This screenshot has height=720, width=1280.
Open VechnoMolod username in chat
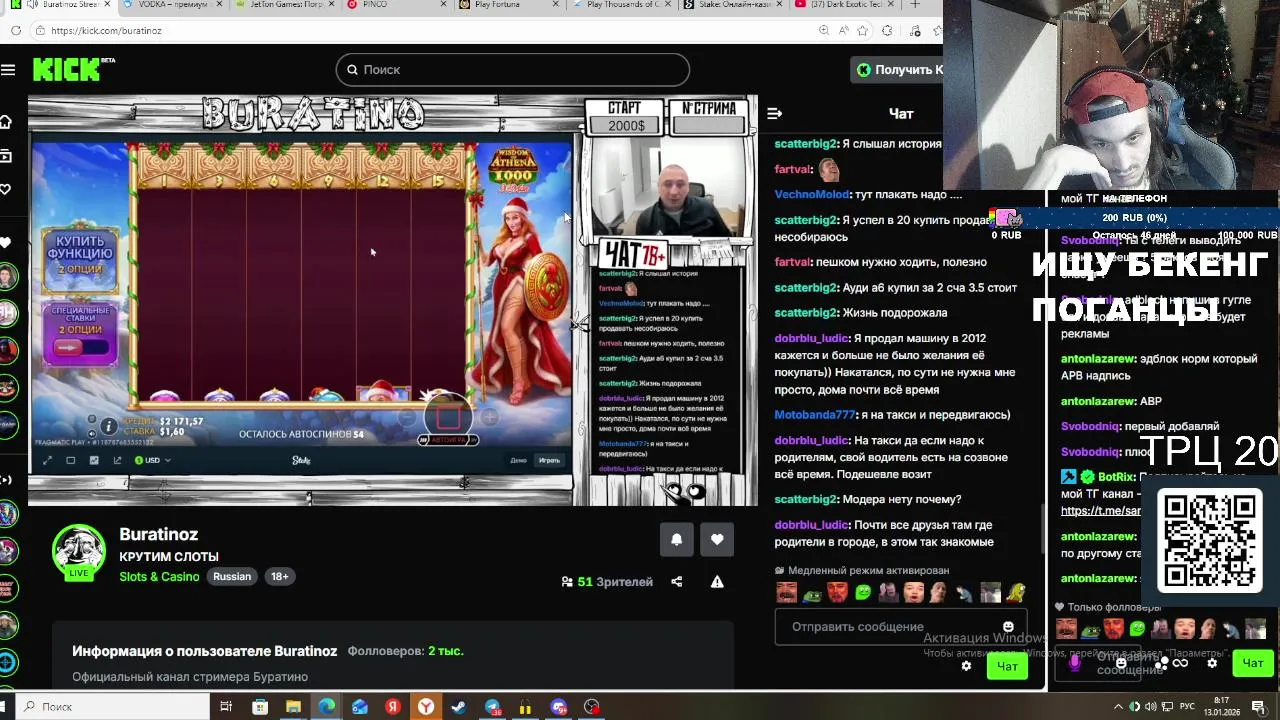(812, 195)
